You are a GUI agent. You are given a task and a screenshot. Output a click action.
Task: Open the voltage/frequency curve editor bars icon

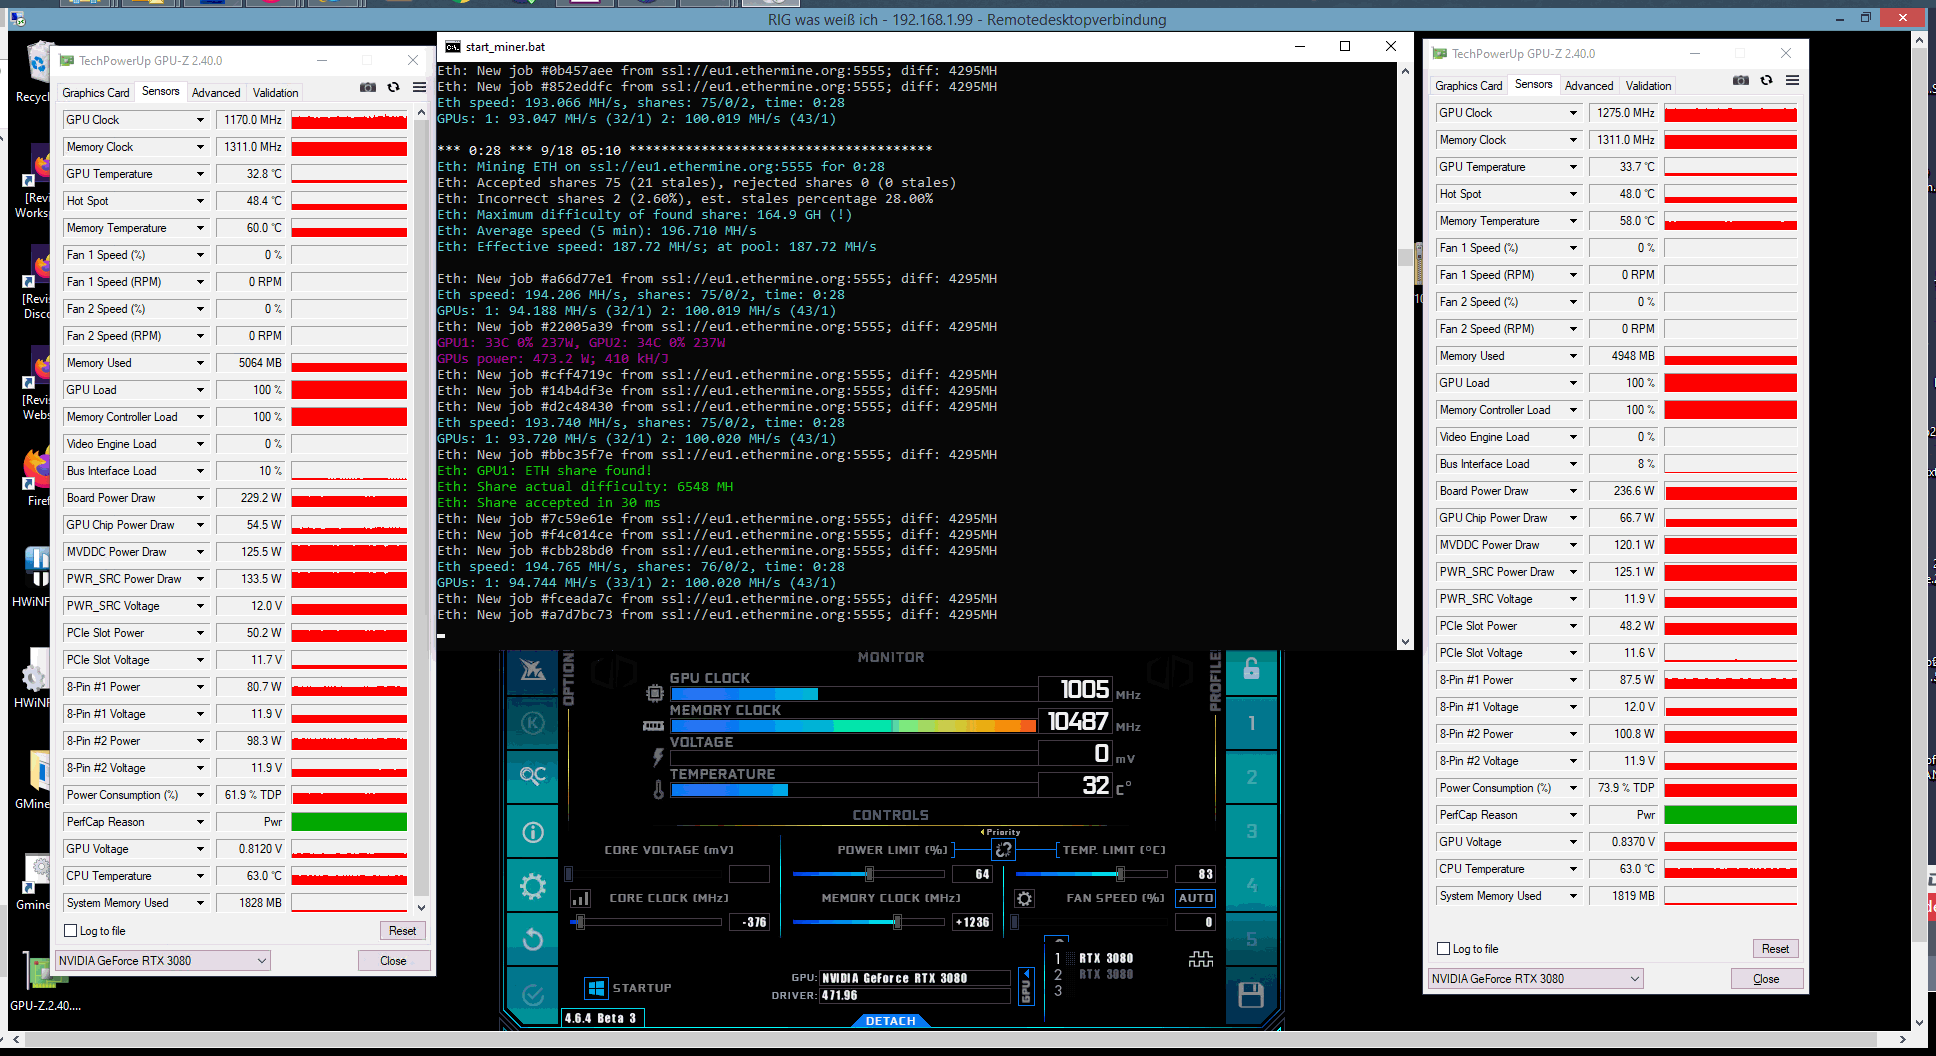click(x=580, y=898)
